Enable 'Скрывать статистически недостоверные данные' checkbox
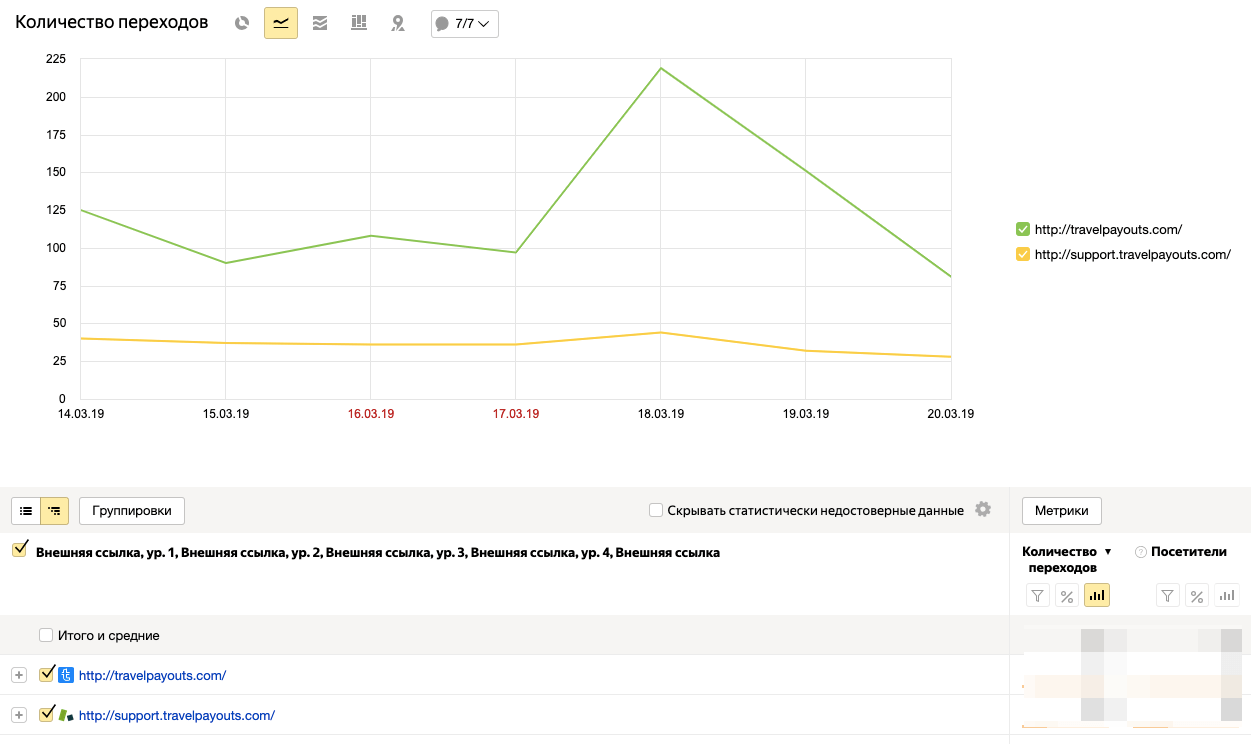 click(656, 511)
